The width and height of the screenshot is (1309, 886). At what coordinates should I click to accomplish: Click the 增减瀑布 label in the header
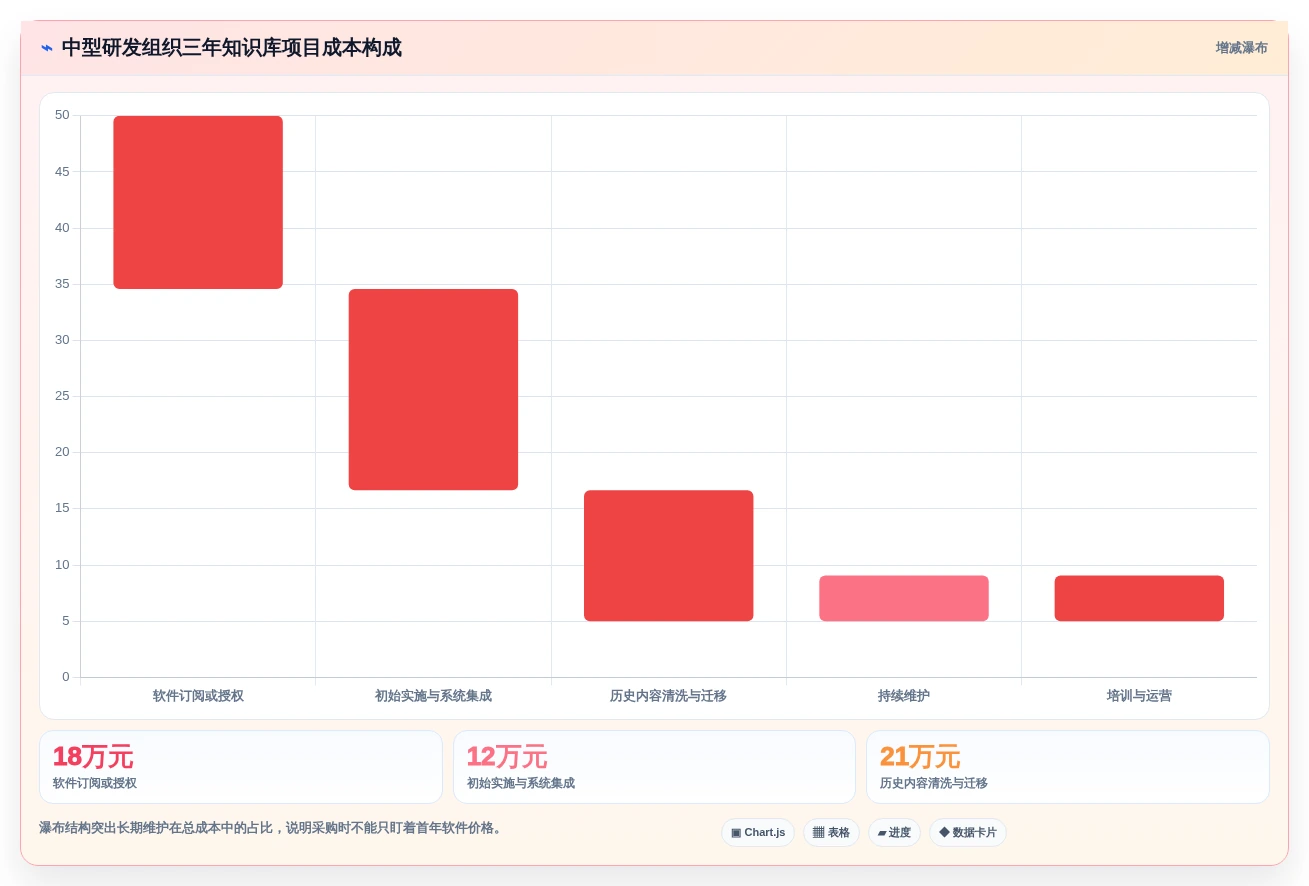click(1241, 48)
